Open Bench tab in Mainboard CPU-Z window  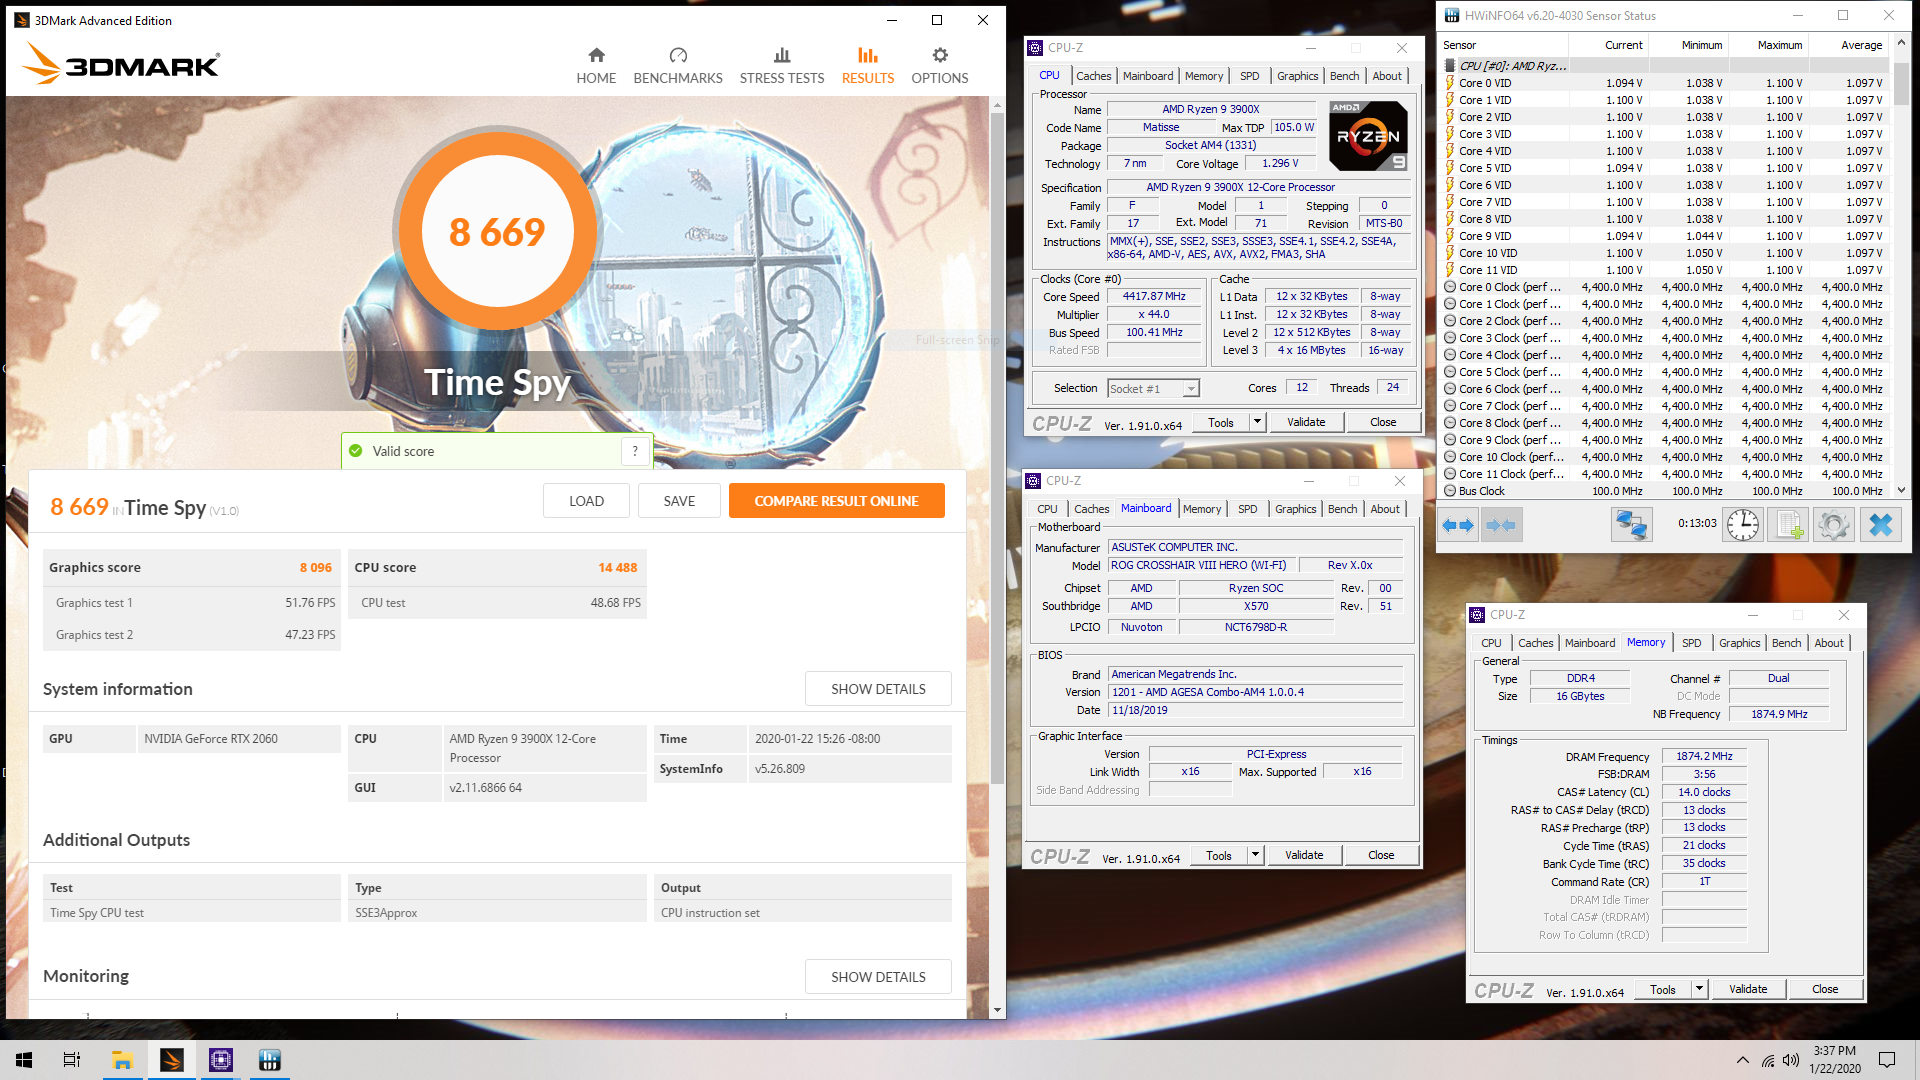tap(1342, 509)
